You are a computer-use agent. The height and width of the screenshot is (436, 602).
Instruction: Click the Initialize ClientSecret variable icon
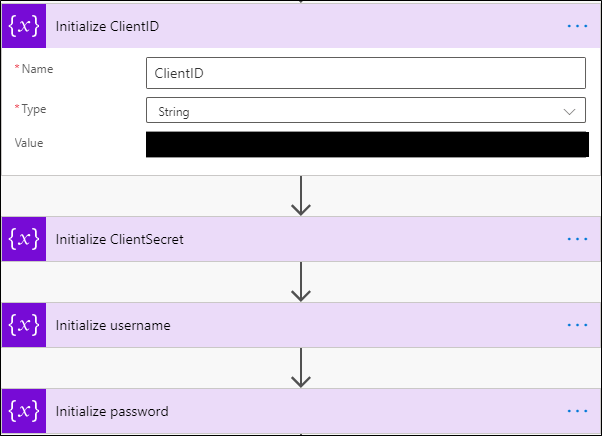(x=24, y=239)
